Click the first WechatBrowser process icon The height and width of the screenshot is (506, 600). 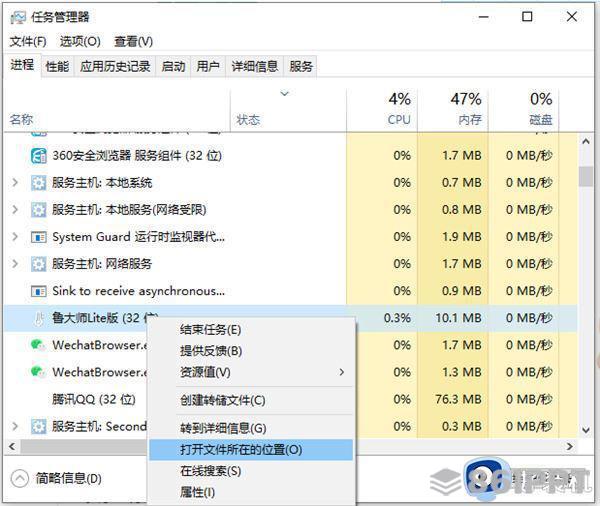(38, 345)
